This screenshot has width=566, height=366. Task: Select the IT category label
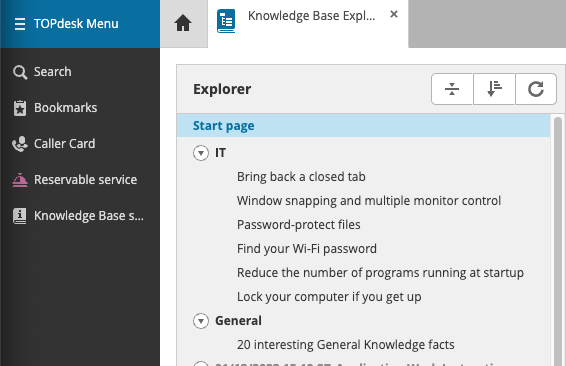(221, 153)
